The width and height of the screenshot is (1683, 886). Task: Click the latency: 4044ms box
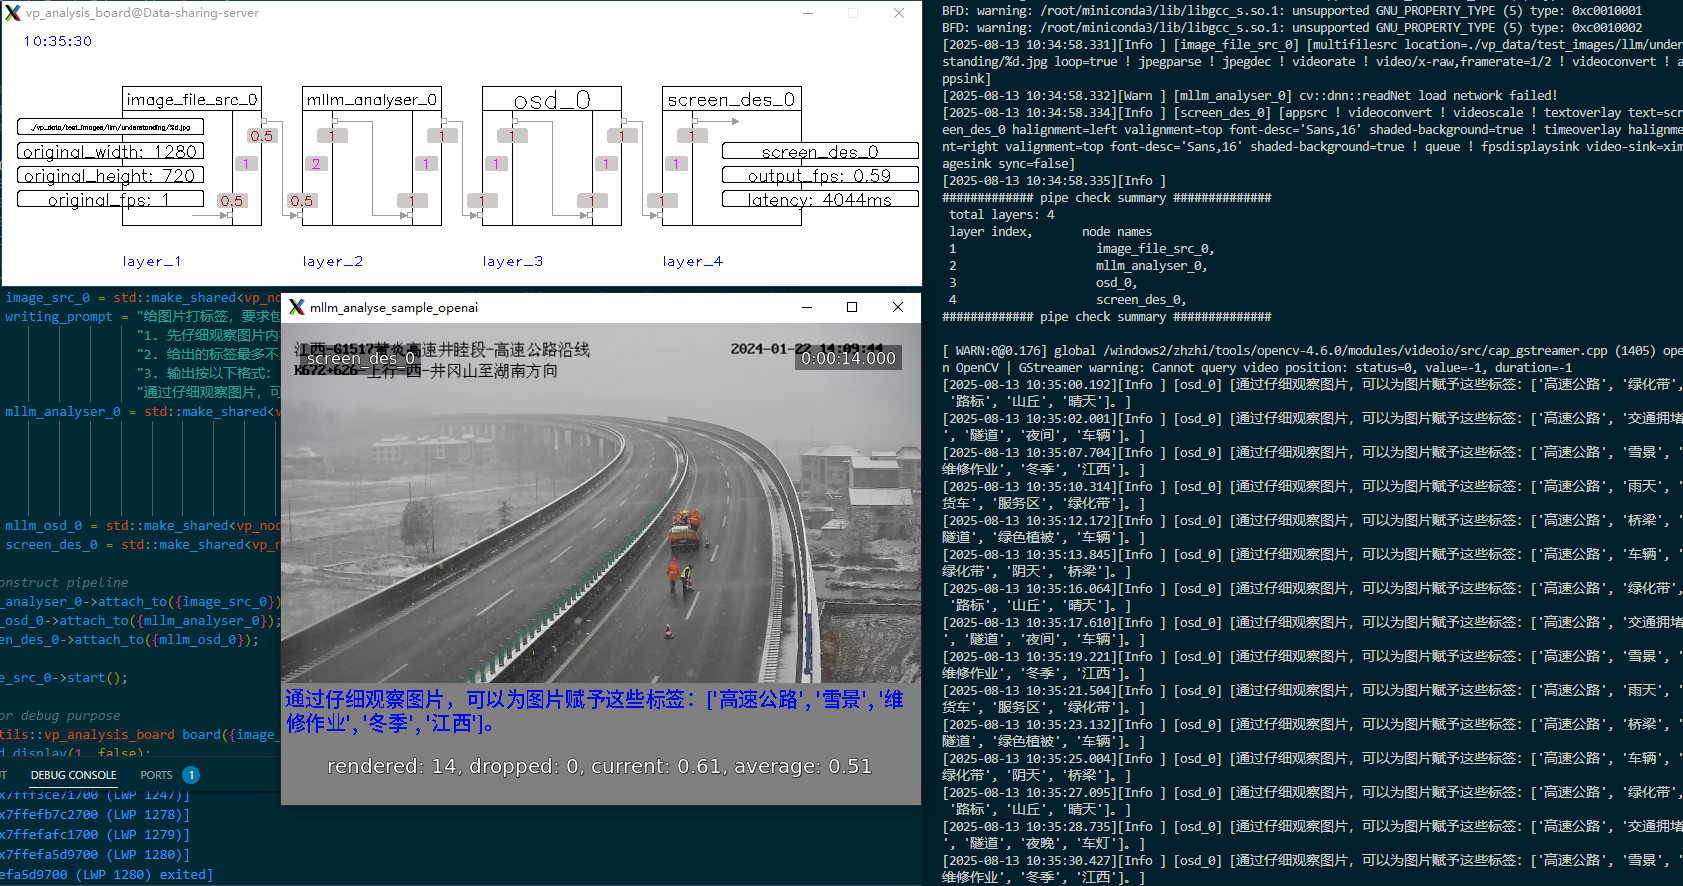point(820,199)
